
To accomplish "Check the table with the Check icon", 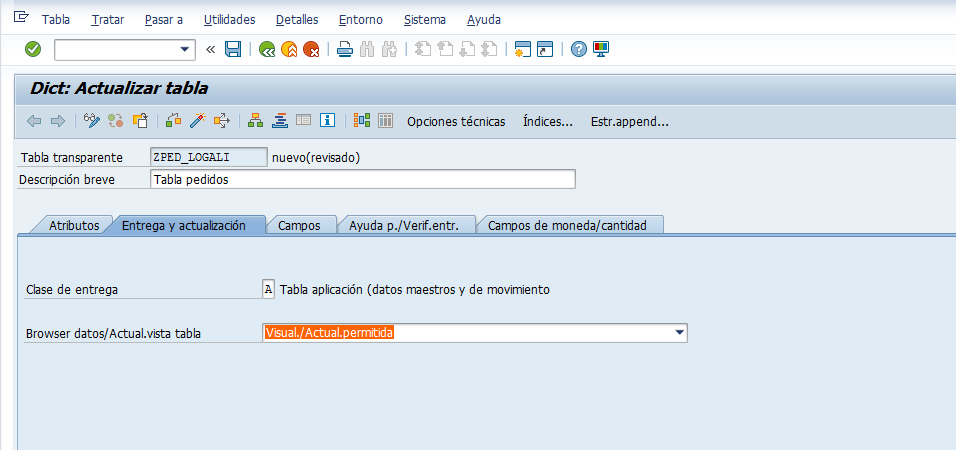I will 174,121.
